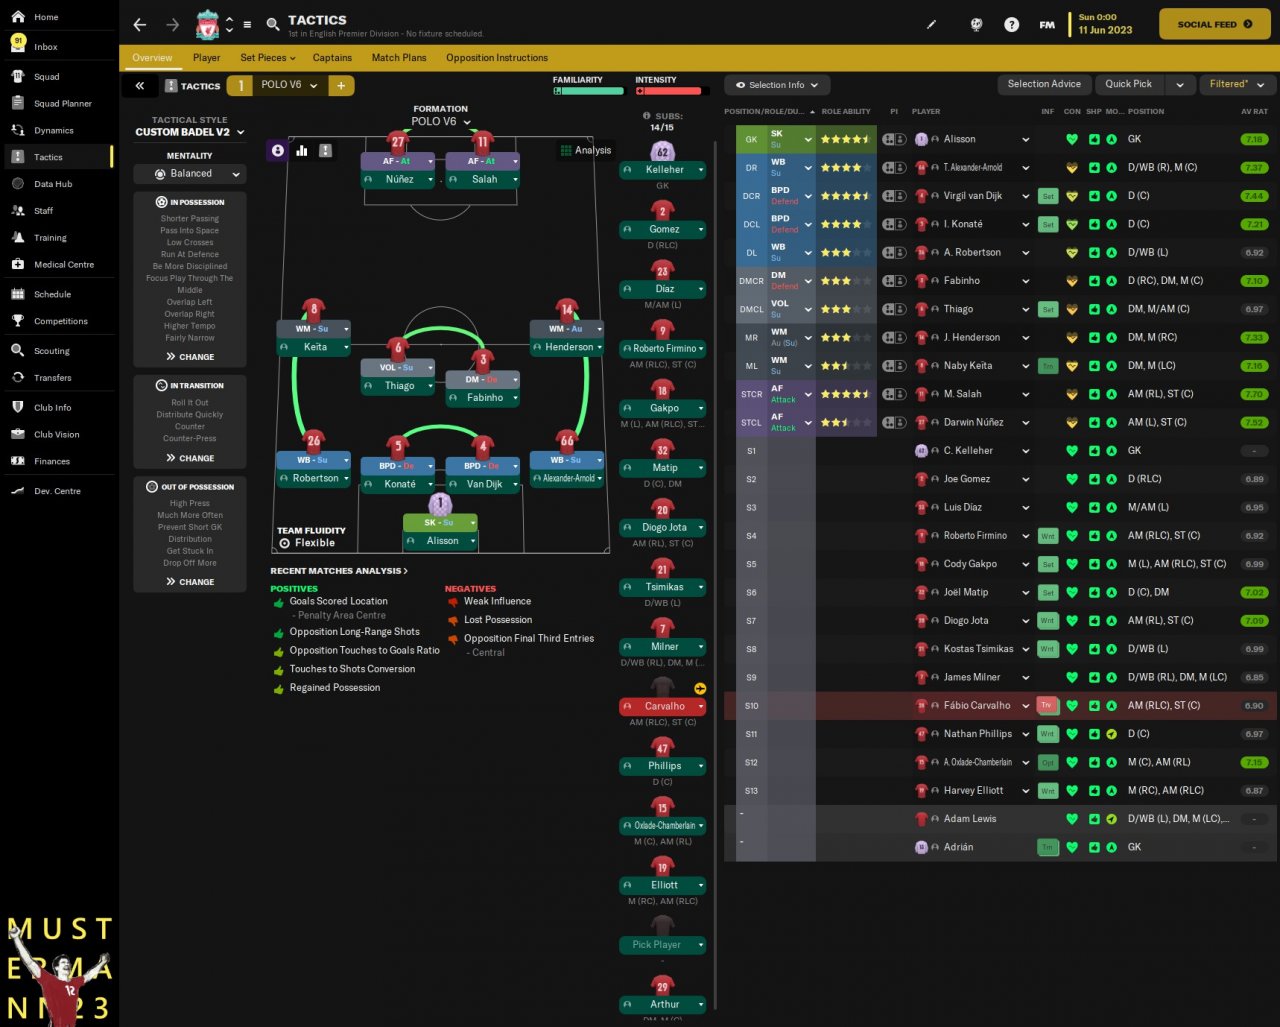Go to the Staff section

click(43, 211)
